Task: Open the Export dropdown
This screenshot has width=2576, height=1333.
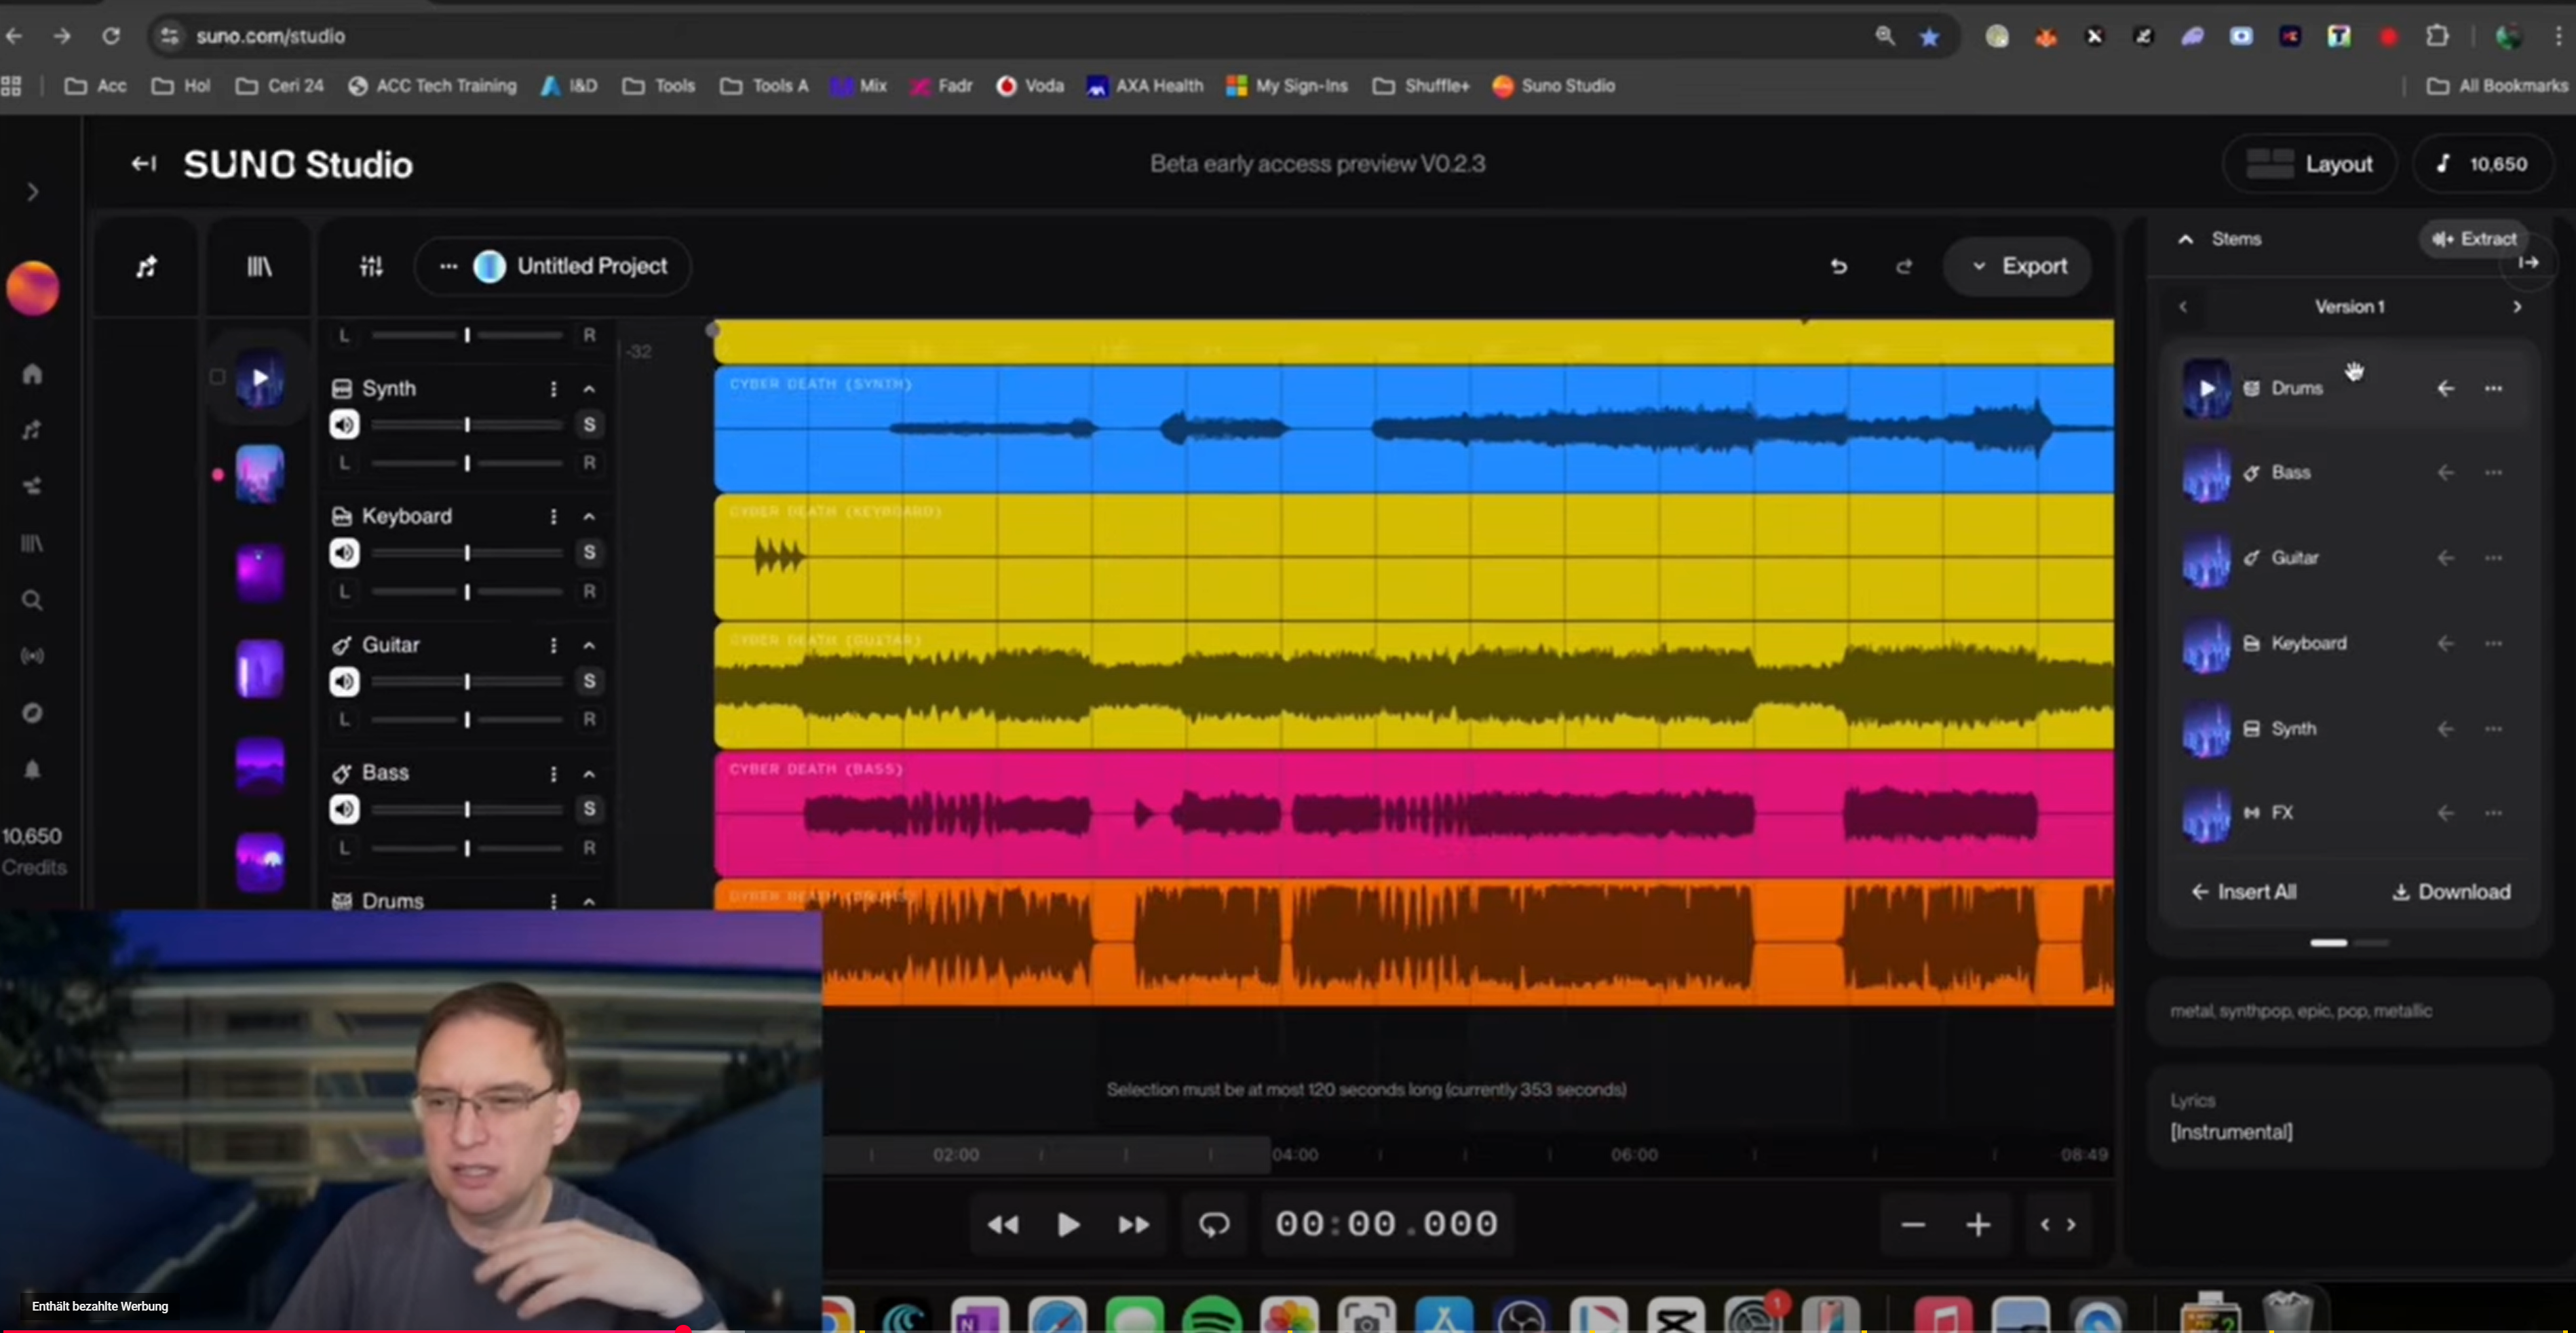Action: click(x=2018, y=266)
